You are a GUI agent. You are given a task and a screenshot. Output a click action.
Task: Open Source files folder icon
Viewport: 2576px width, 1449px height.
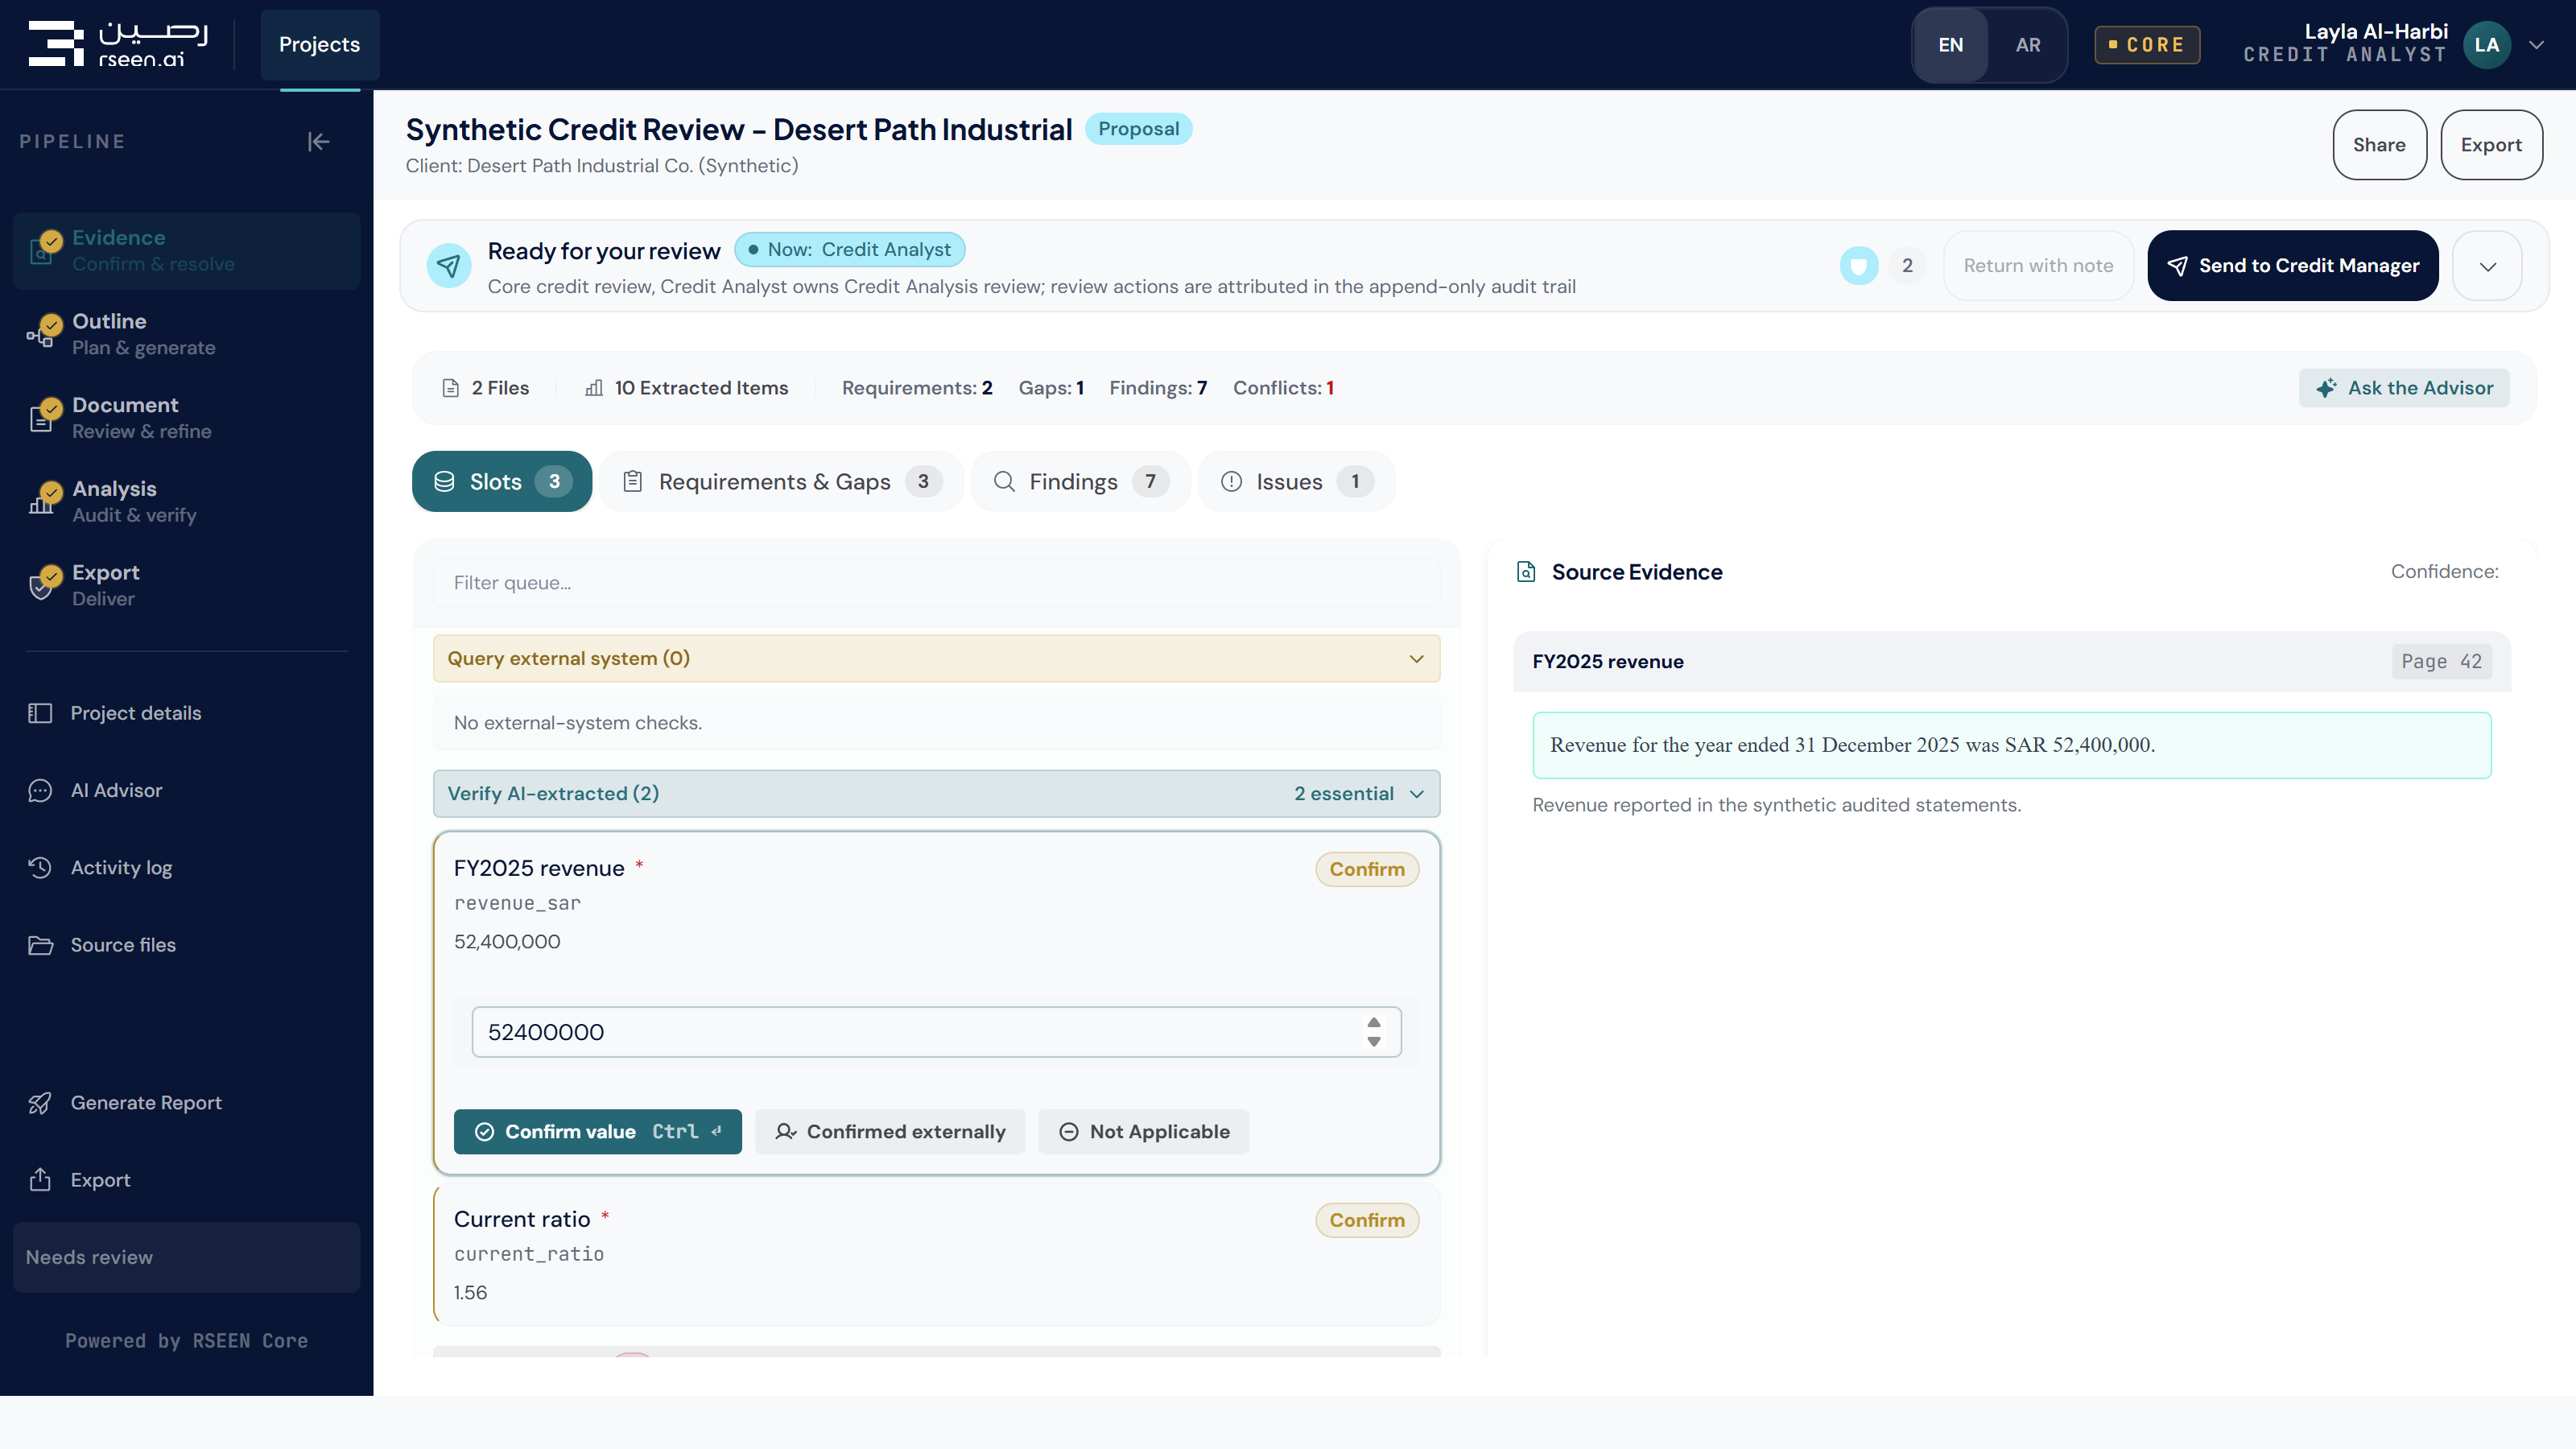click(x=40, y=945)
